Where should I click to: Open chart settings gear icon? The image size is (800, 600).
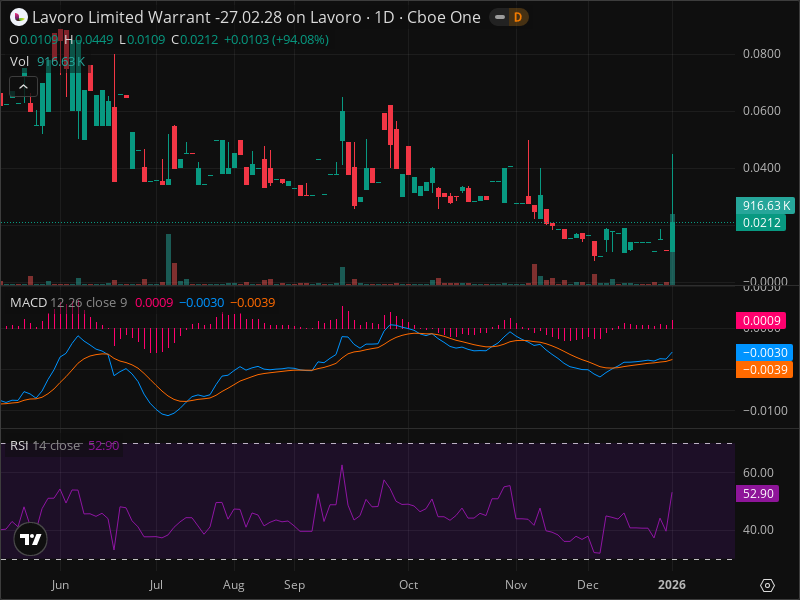point(767,585)
